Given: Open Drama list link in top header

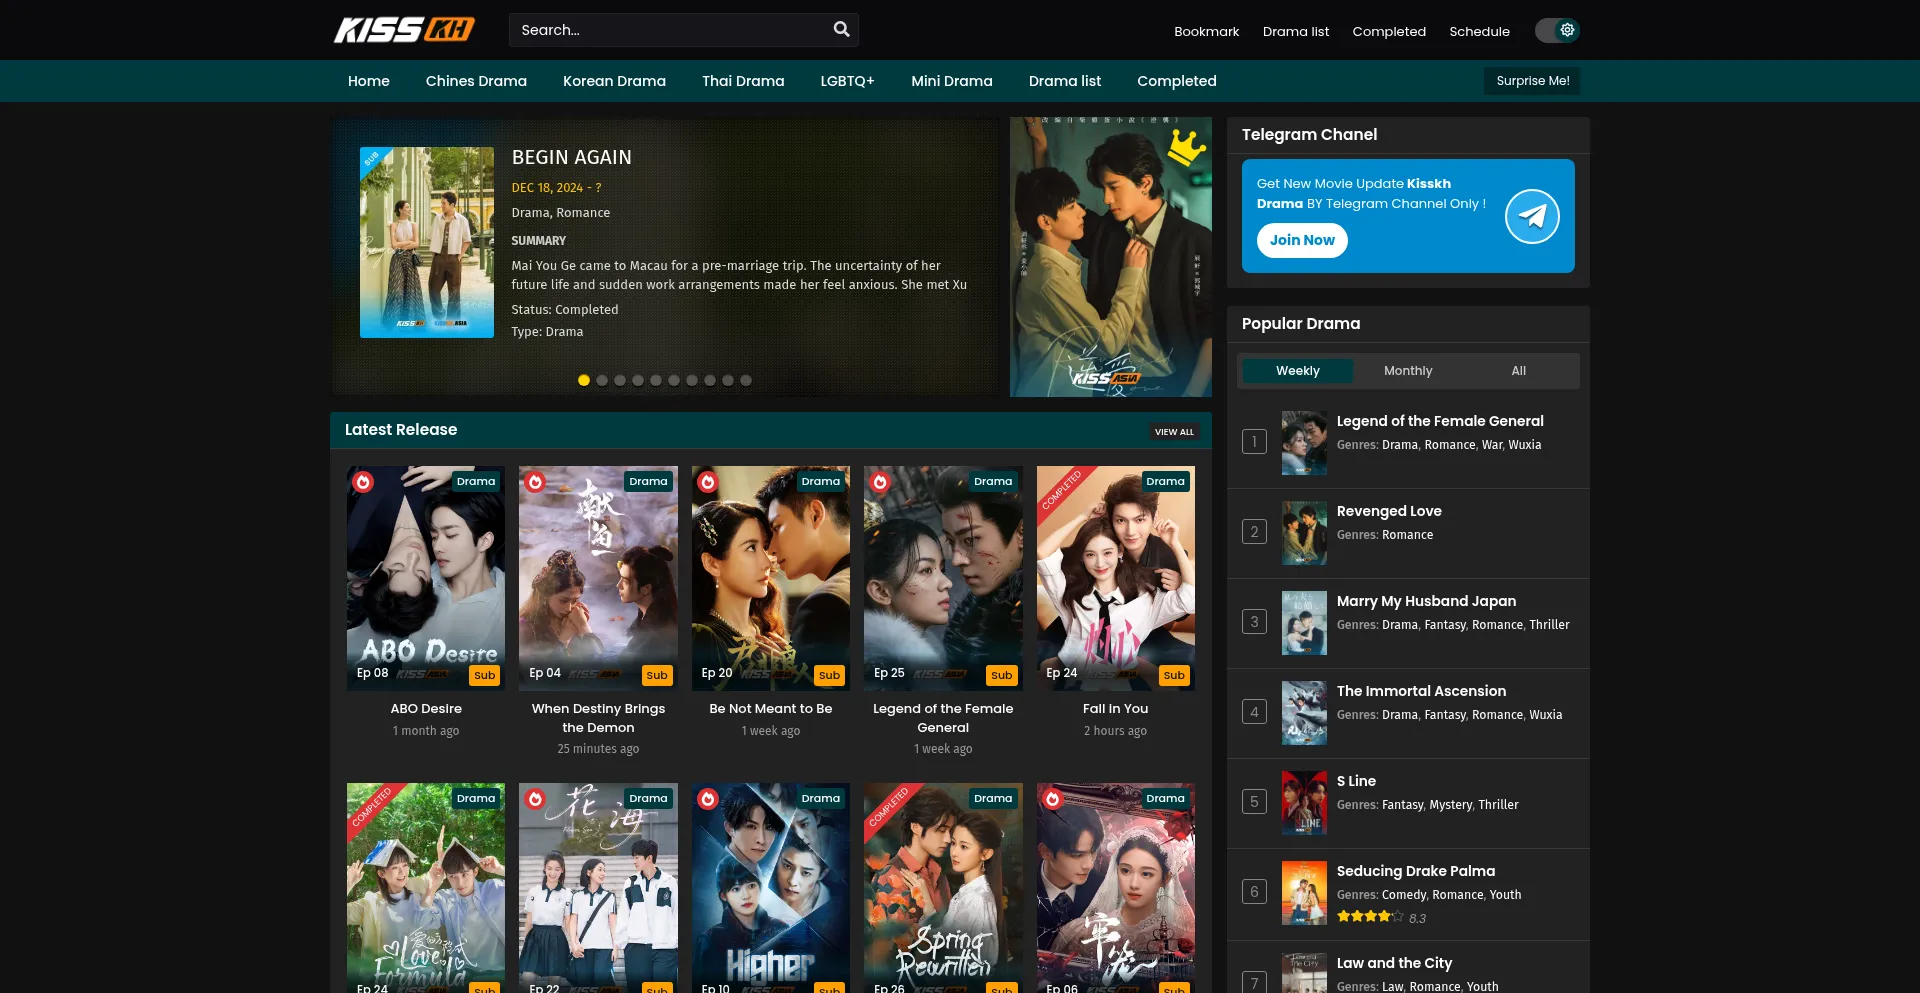Looking at the screenshot, I should 1296,31.
